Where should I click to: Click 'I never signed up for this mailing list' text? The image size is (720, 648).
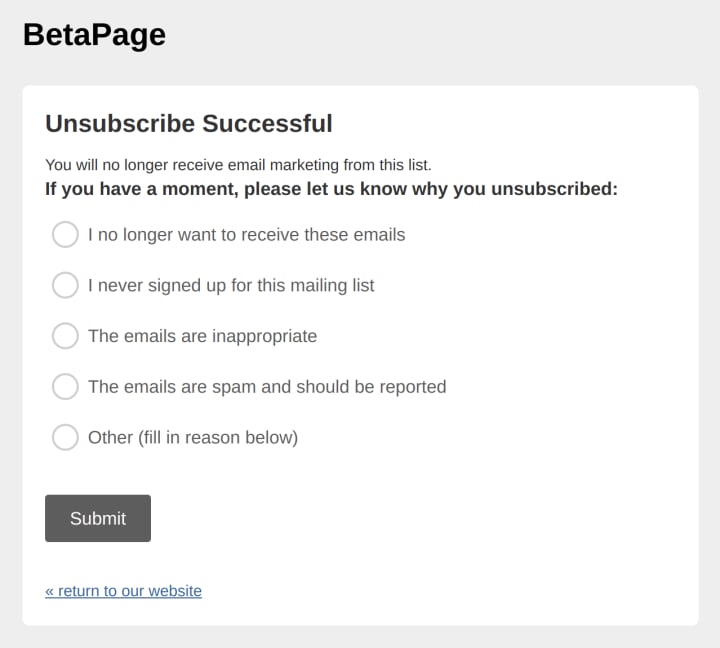pos(231,285)
